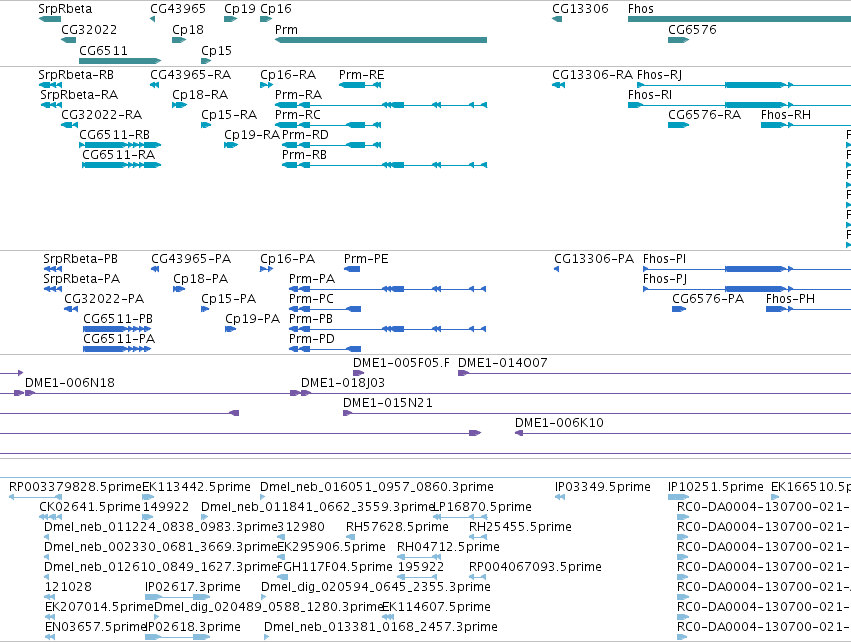Open transcript 'Prm-RE'
The height and width of the screenshot is (642, 851).
pos(361,74)
